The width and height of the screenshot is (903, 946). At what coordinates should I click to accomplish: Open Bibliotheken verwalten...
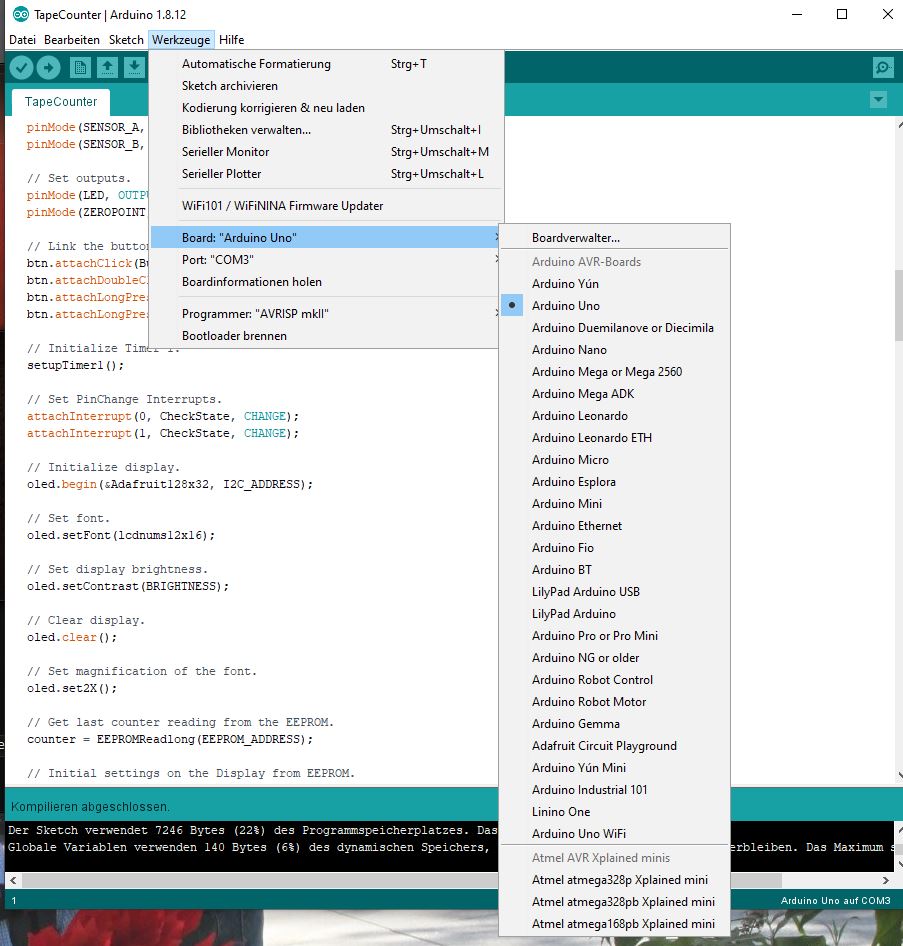[x=325, y=130]
